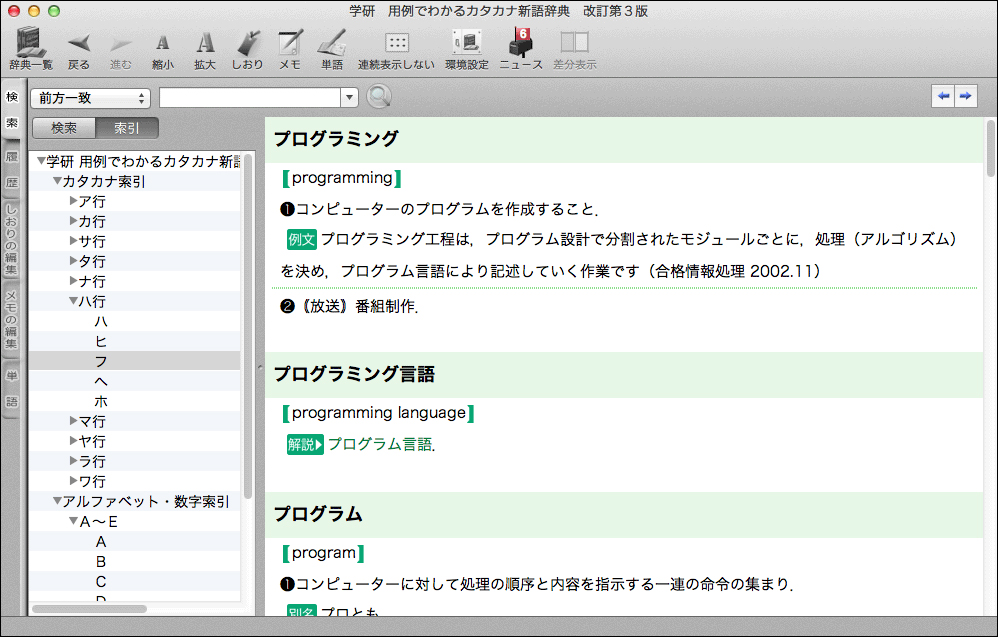Click the content pane vertical scrollbar

(990, 149)
